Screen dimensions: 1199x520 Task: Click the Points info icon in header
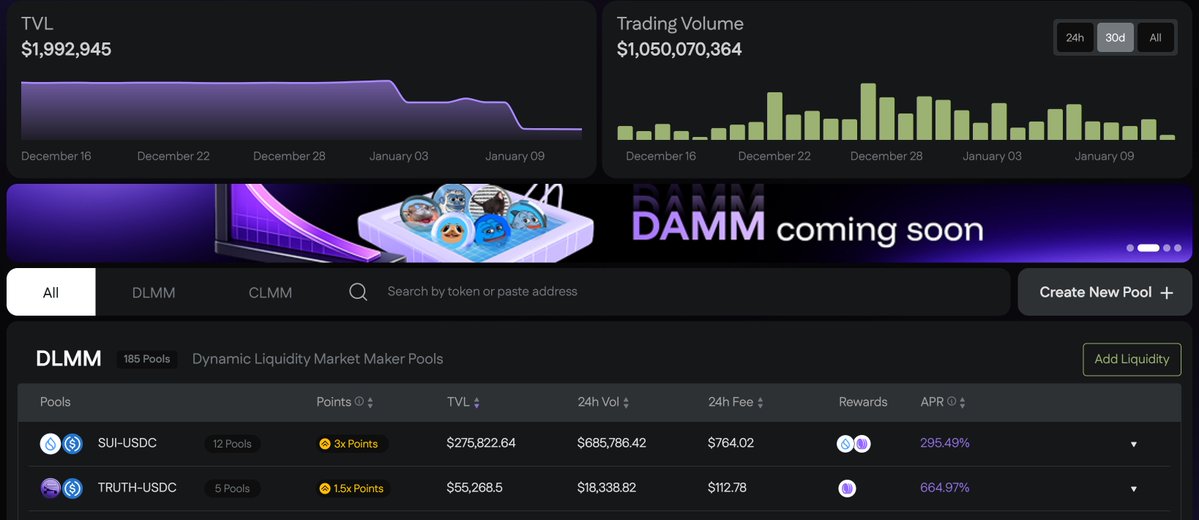point(359,402)
